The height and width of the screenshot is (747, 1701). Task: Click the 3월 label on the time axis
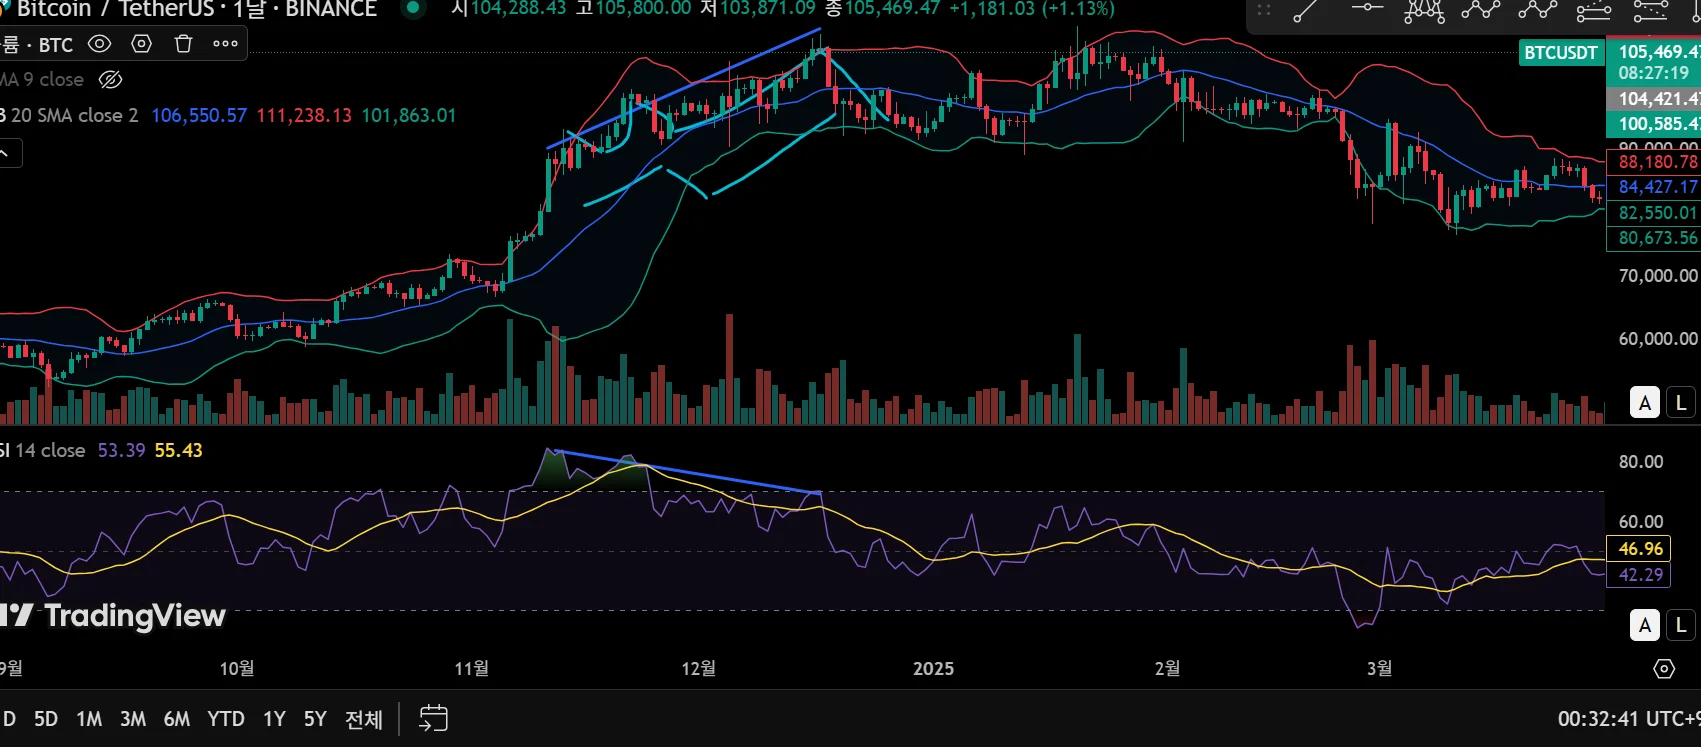click(1379, 669)
